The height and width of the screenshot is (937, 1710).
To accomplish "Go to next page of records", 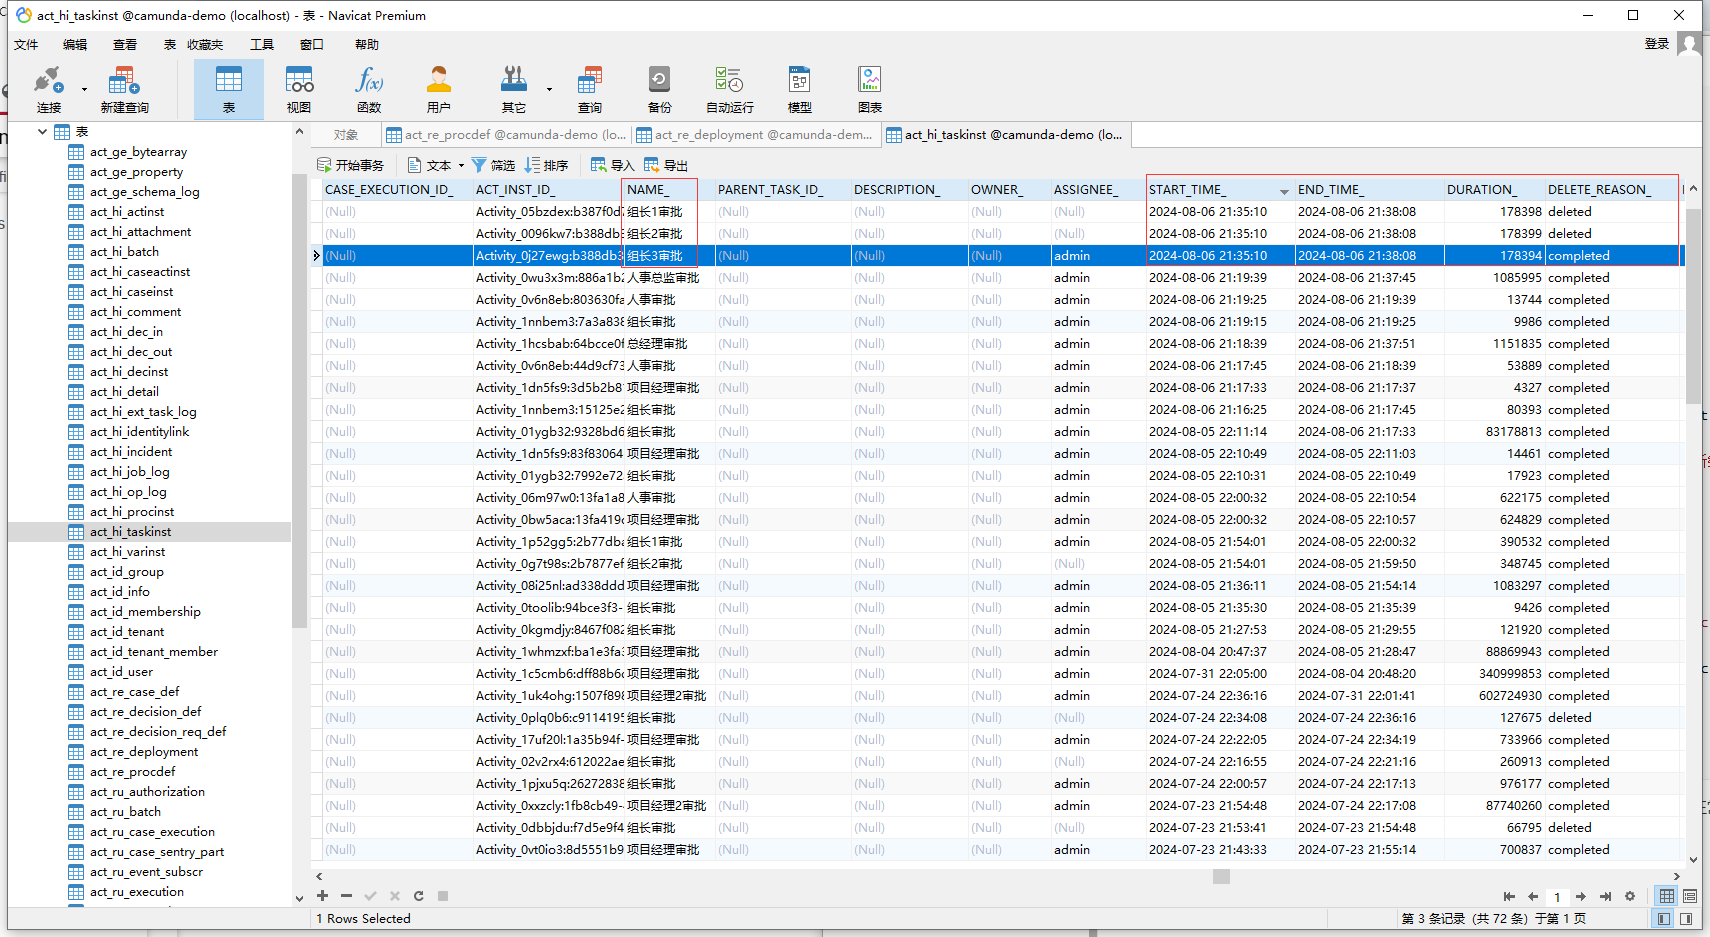I will (x=1581, y=896).
